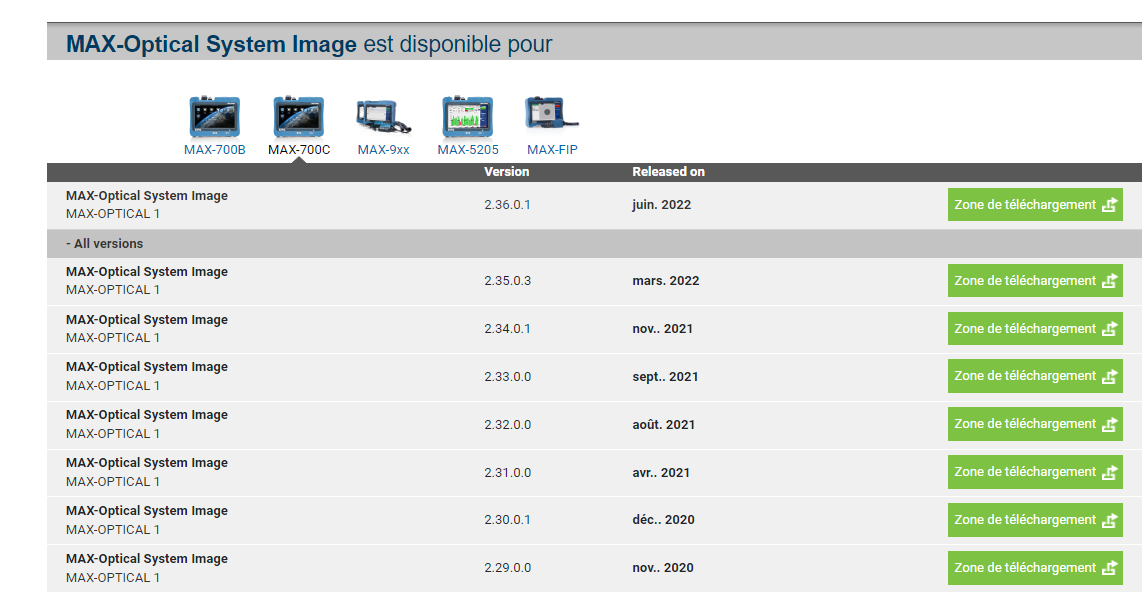The image size is (1146, 592).
Task: Click version number 2.30.0.1
Action: coord(507,520)
